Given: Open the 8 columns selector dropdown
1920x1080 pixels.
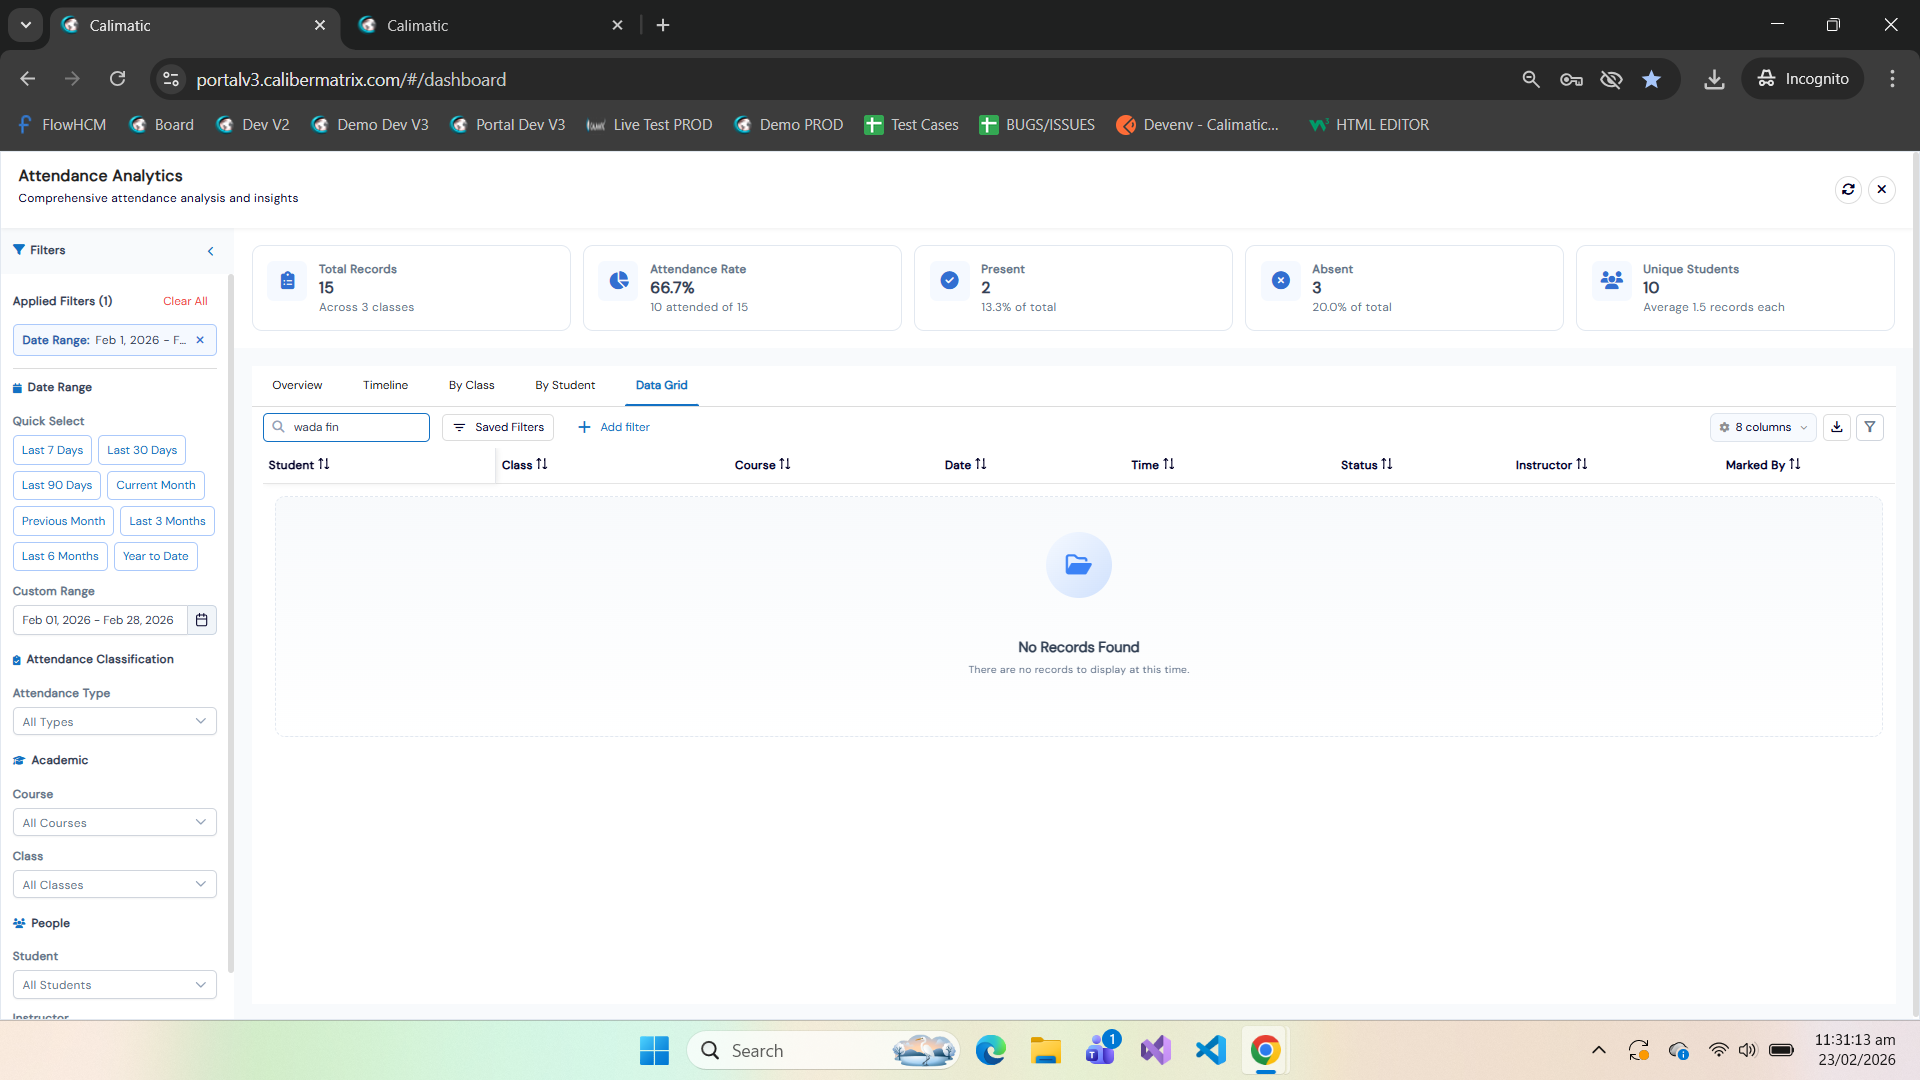Looking at the screenshot, I should click(x=1763, y=427).
